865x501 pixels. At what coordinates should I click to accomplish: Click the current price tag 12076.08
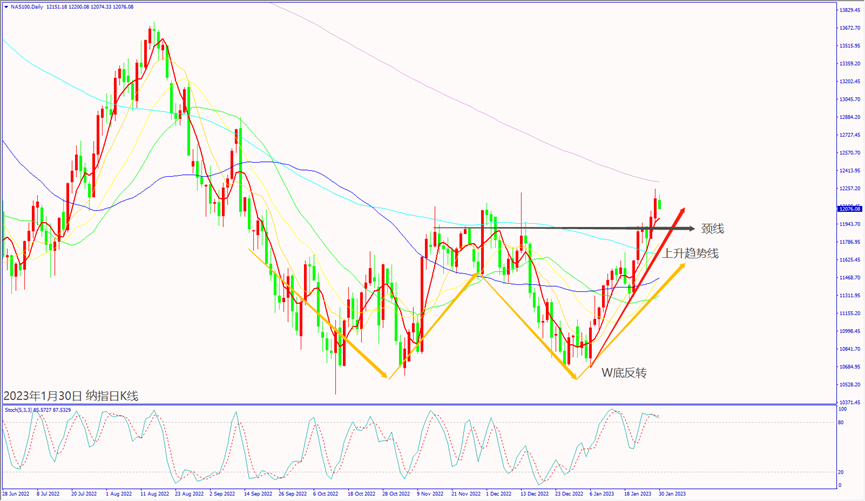pos(849,208)
